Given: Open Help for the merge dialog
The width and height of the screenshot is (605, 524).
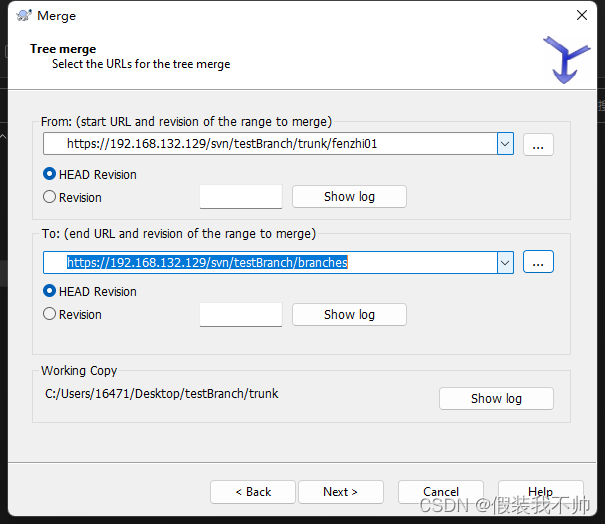Looking at the screenshot, I should (x=541, y=492).
